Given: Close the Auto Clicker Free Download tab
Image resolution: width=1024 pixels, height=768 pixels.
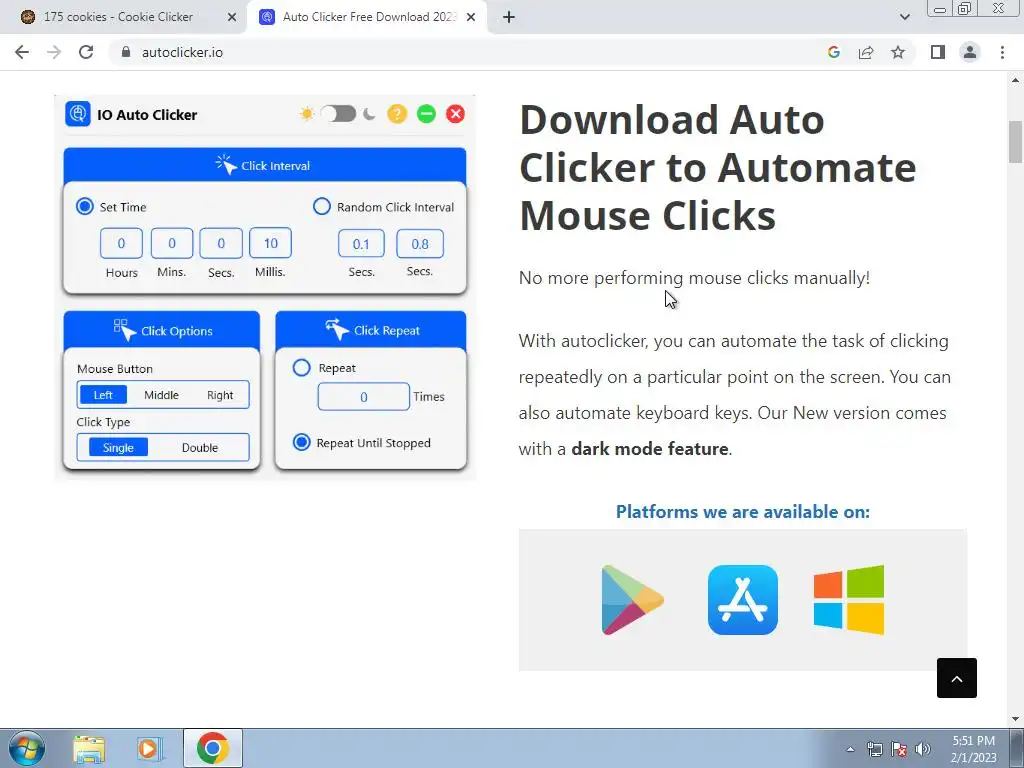Looking at the screenshot, I should tap(471, 17).
